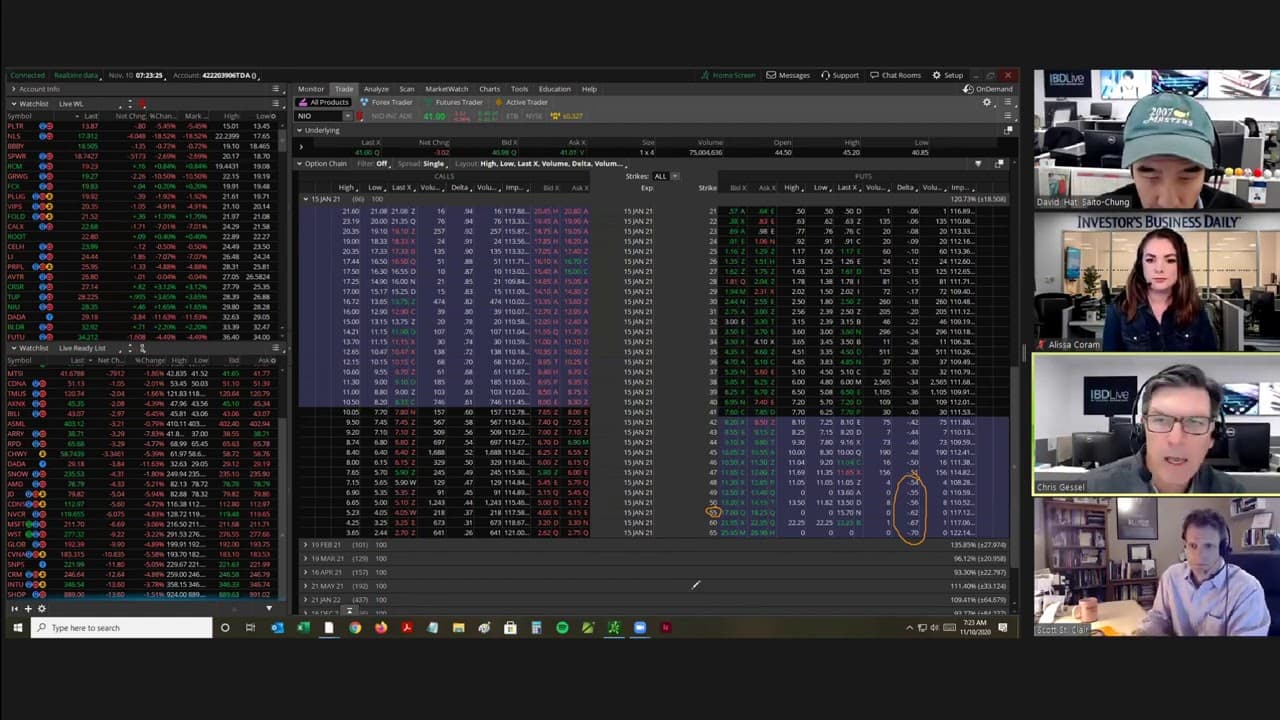This screenshot has width=1280, height=720.
Task: Activate the OnDemand mode button
Action: coord(988,89)
